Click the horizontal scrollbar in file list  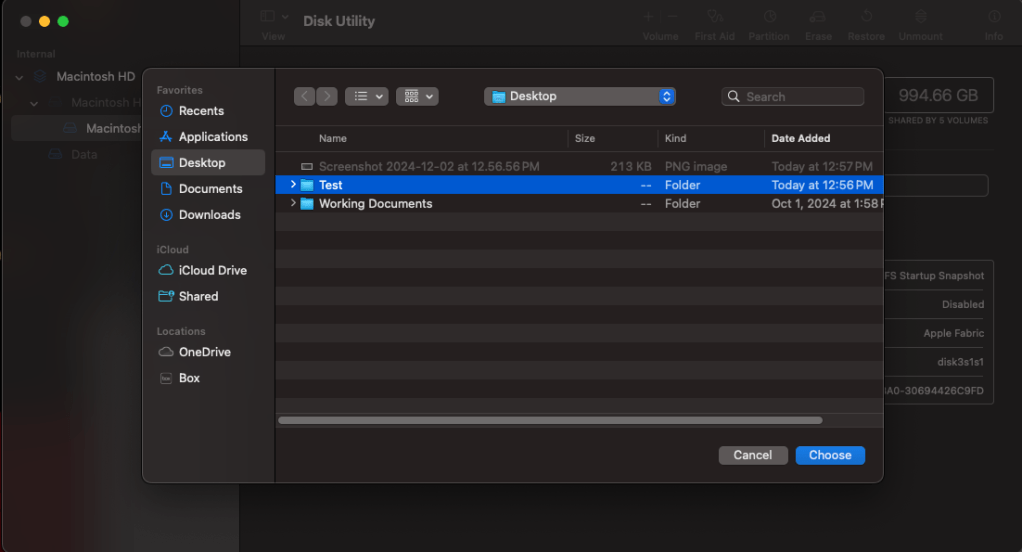point(550,421)
